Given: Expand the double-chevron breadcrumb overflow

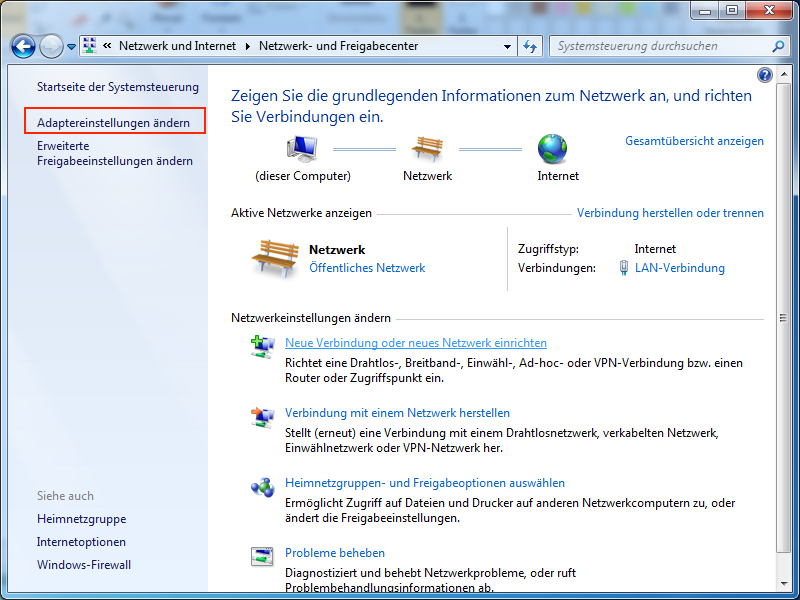Looking at the screenshot, I should tap(107, 46).
